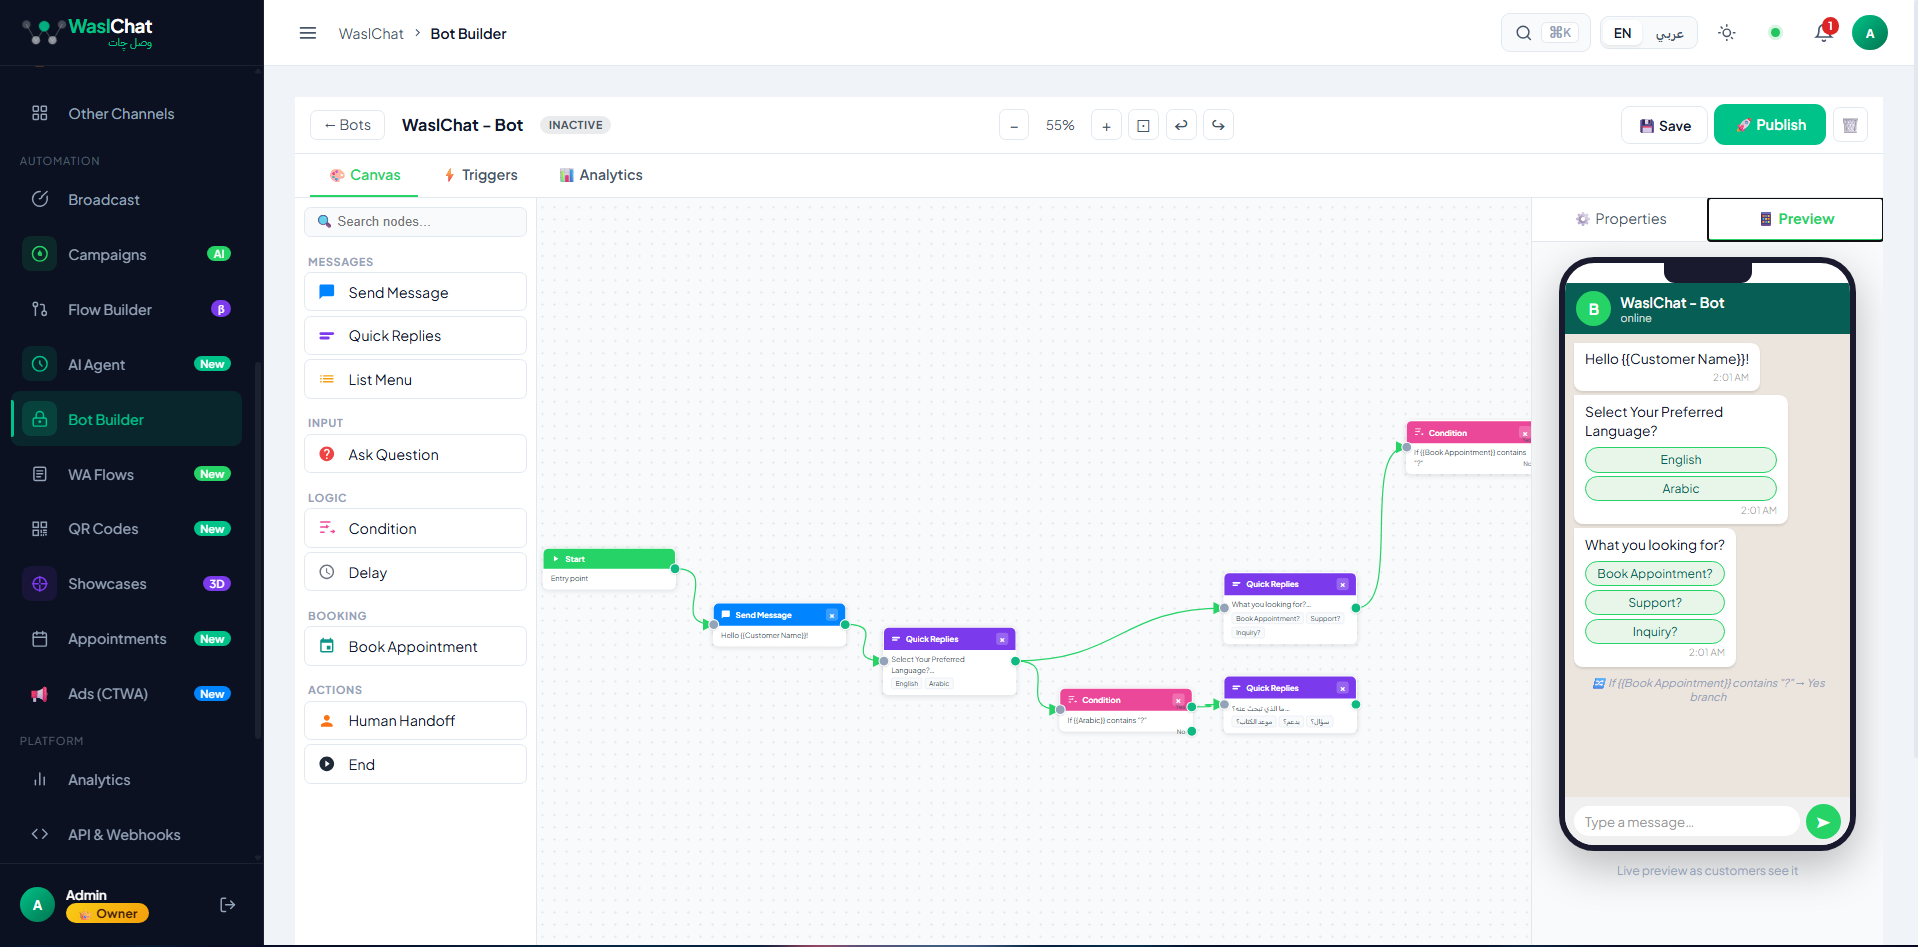Redo the last canvas action
Image resolution: width=1918 pixels, height=947 pixels.
1218,125
